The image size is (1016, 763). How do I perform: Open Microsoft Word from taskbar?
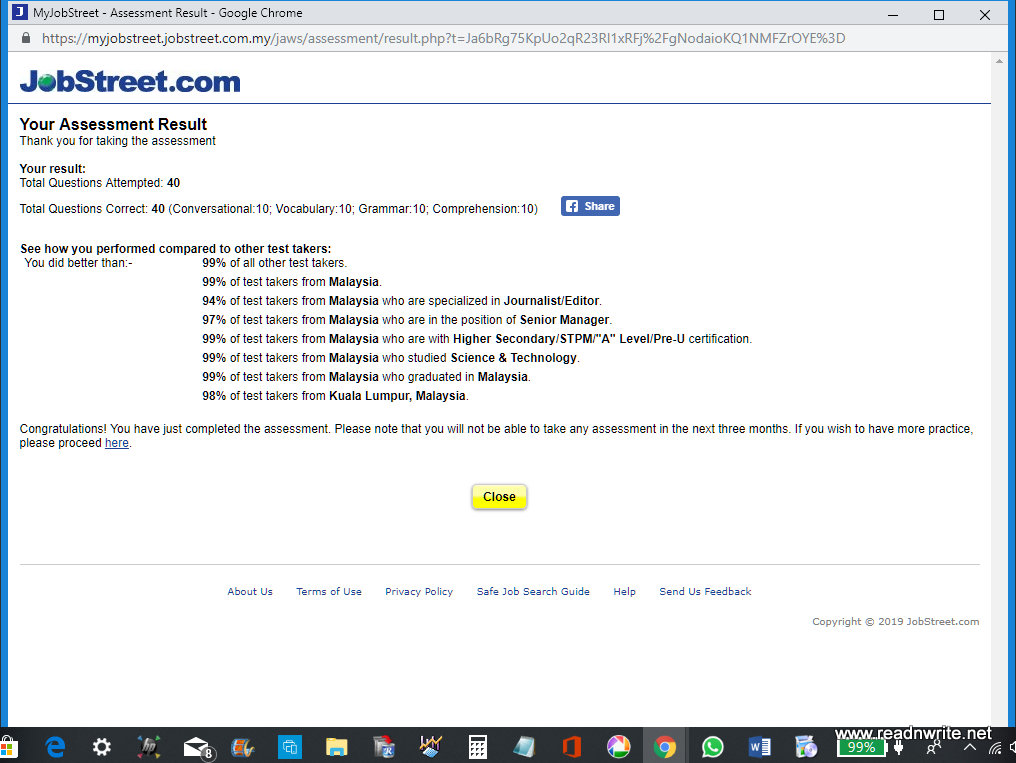759,747
